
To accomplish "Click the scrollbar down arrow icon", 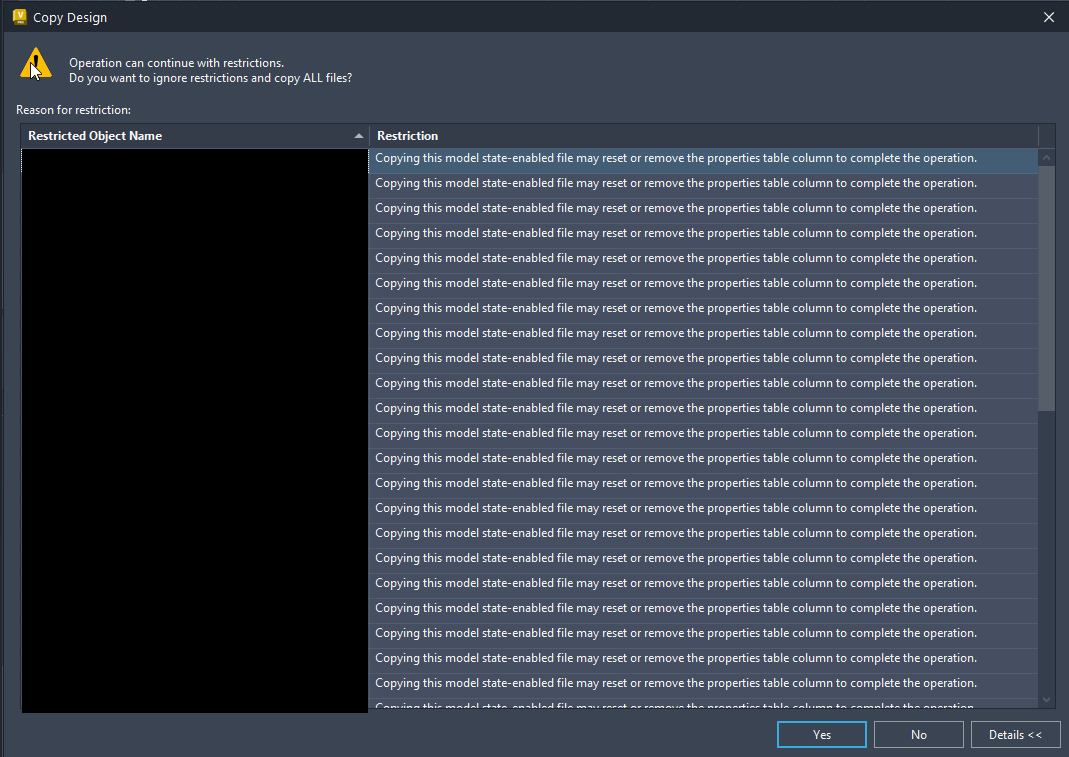I will pos(1046,700).
